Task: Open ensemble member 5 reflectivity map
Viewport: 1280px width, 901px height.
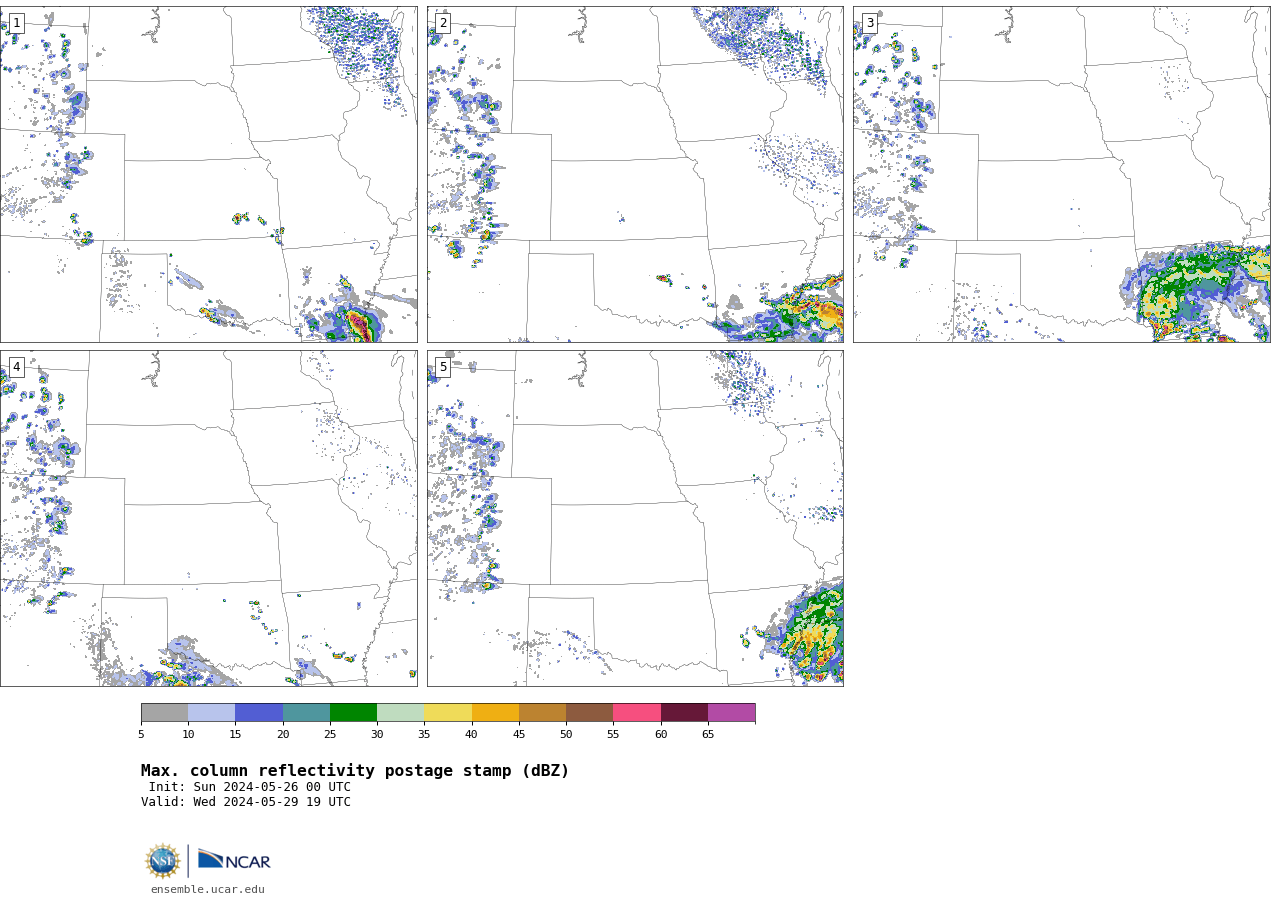Action: coord(635,518)
